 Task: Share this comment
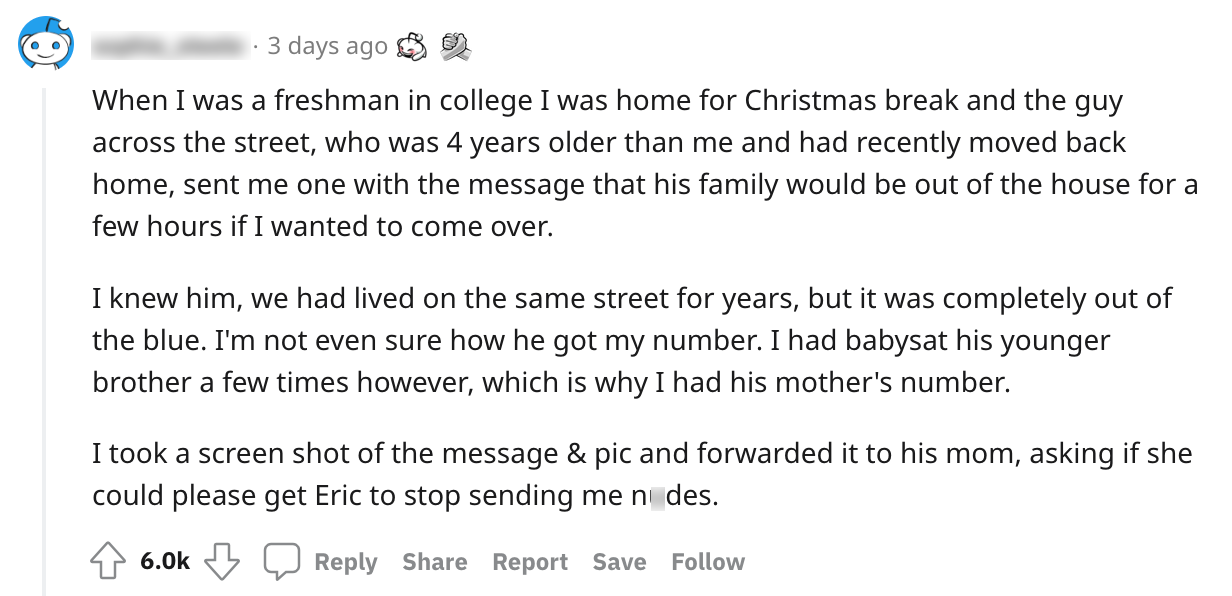pyautogui.click(x=435, y=562)
